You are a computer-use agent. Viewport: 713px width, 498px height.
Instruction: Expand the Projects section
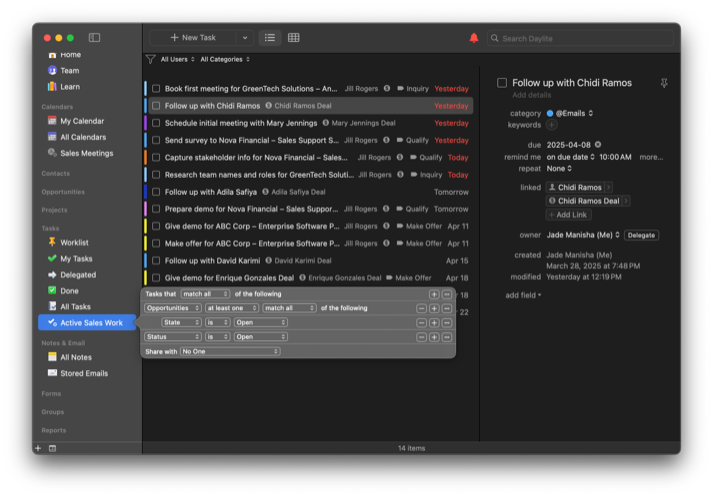tap(54, 210)
